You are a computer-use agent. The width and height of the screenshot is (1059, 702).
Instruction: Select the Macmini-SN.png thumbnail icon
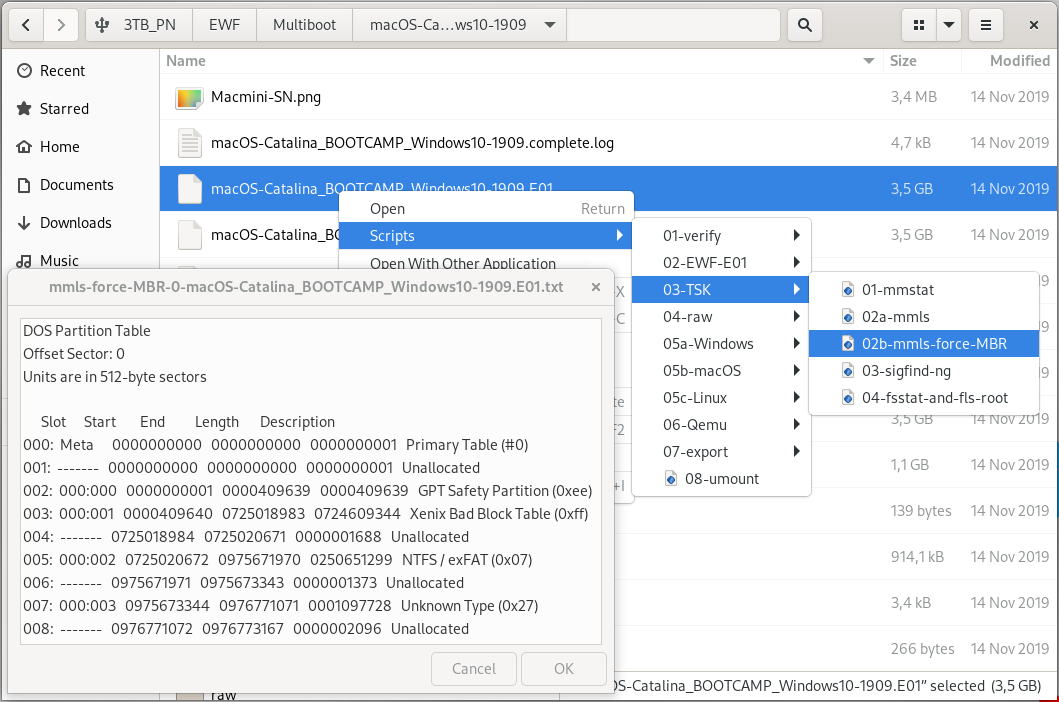click(189, 97)
